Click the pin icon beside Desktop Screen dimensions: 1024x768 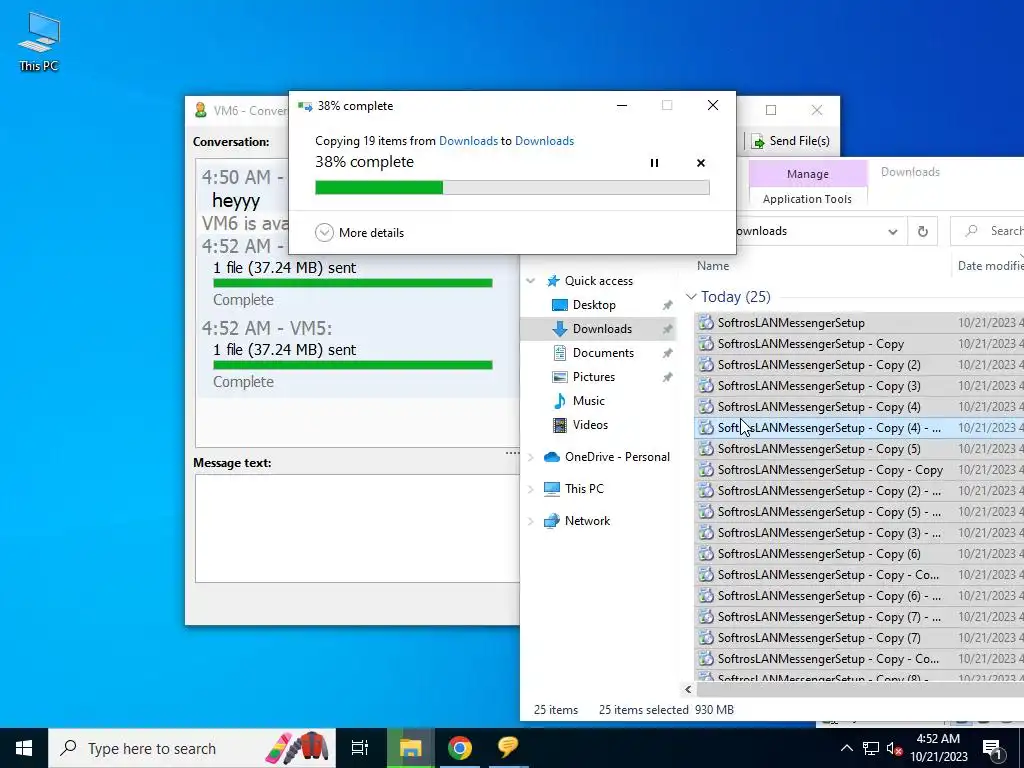click(667, 305)
